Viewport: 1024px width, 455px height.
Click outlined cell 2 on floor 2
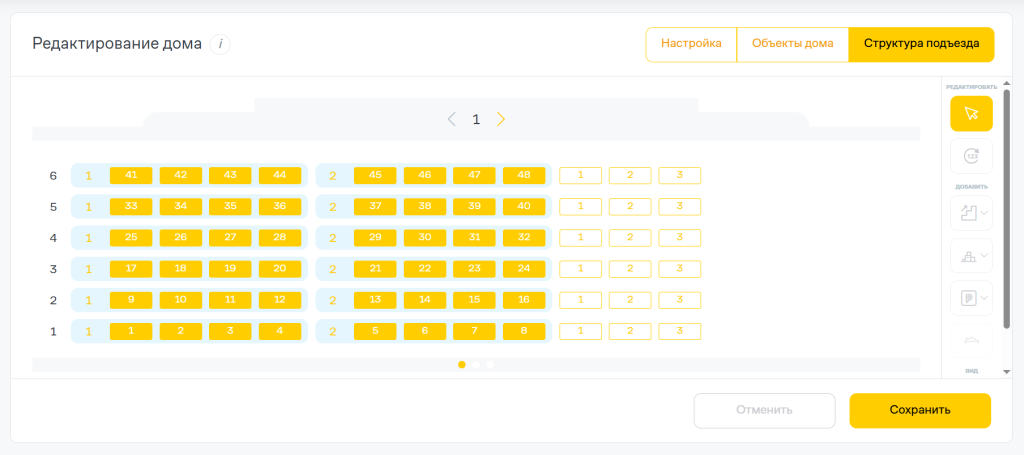click(x=630, y=300)
